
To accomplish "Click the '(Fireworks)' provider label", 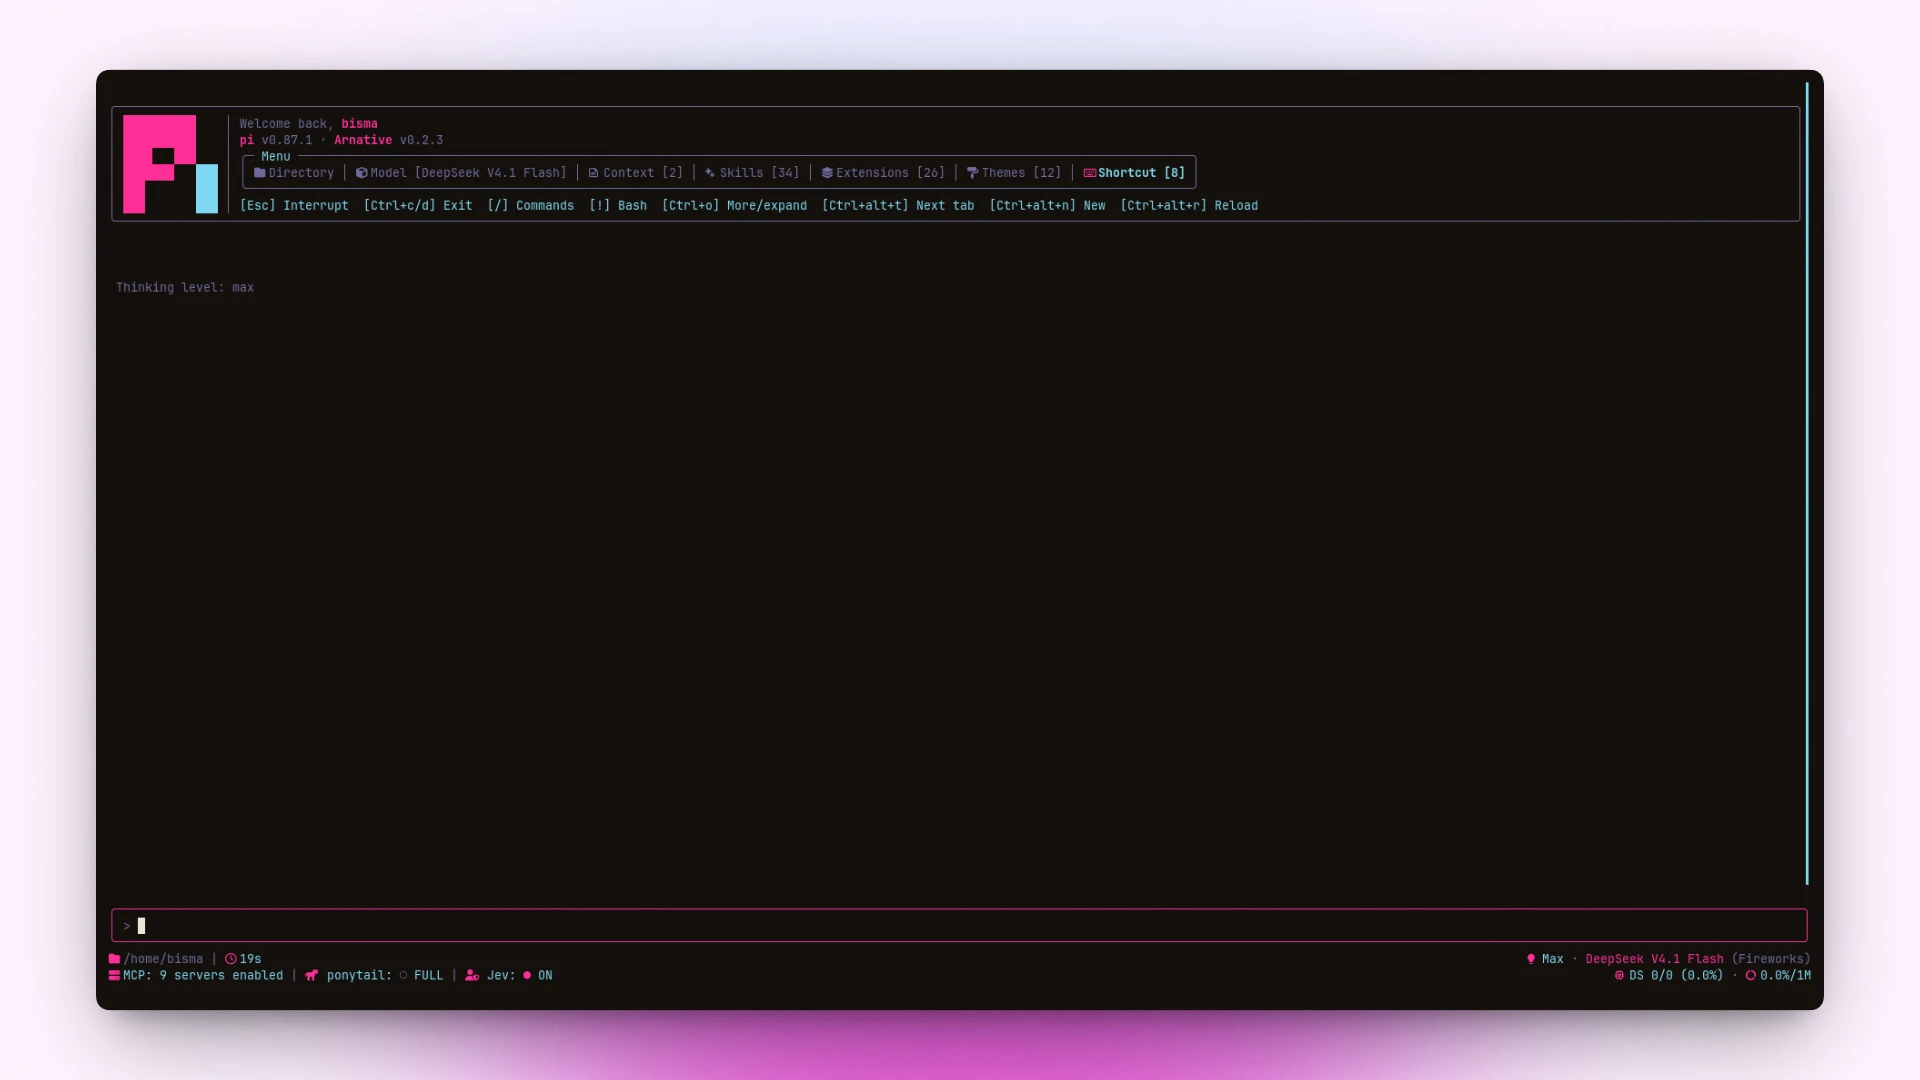I will point(1771,959).
